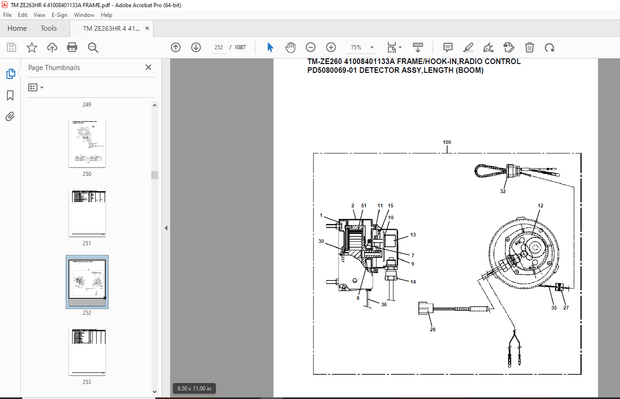620x399 pixels.
Task: Close the Page Thumbnails panel
Action: click(x=148, y=67)
